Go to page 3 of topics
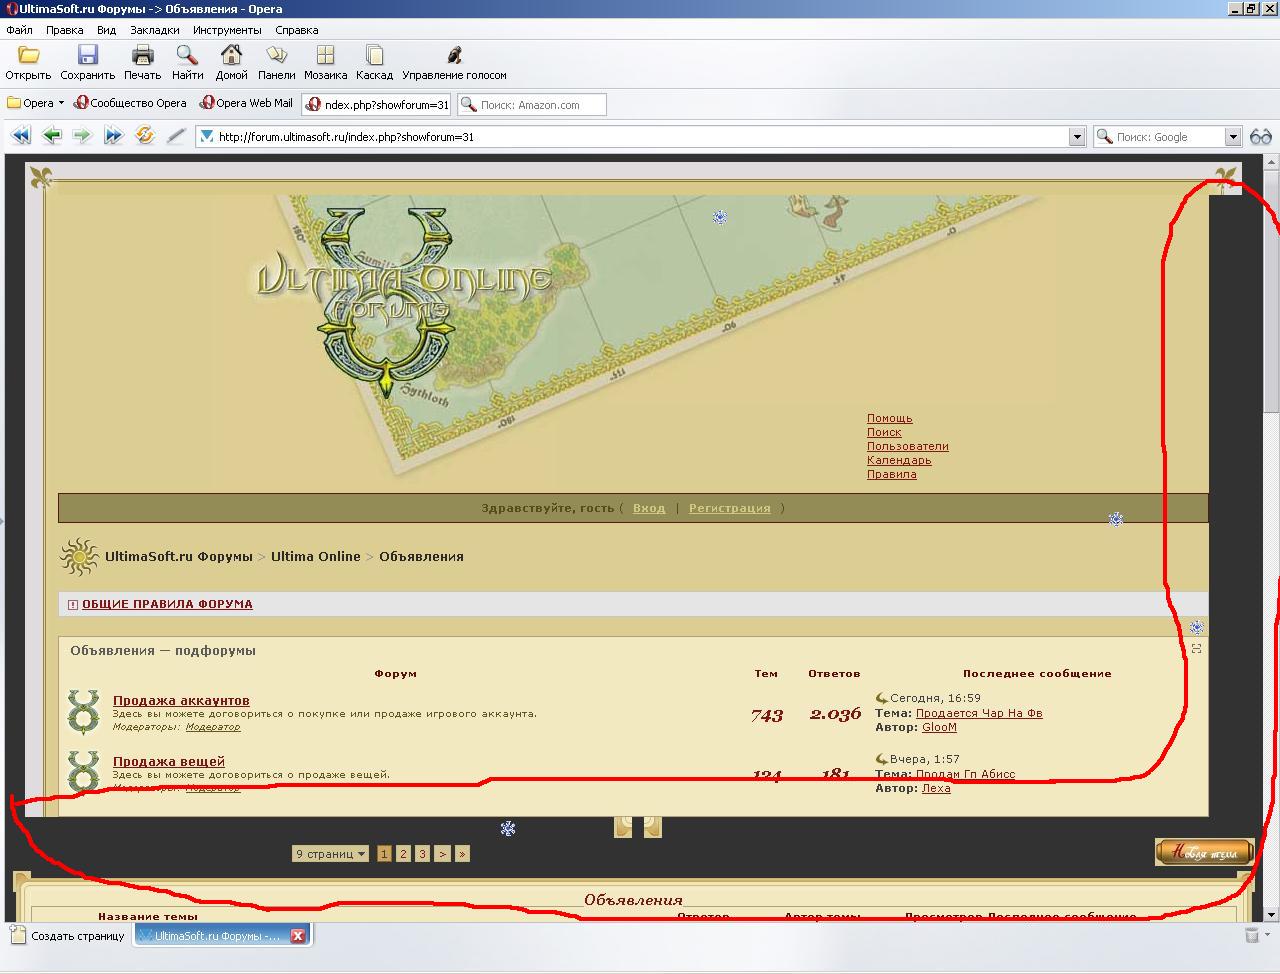The width and height of the screenshot is (1280, 974). tap(422, 854)
